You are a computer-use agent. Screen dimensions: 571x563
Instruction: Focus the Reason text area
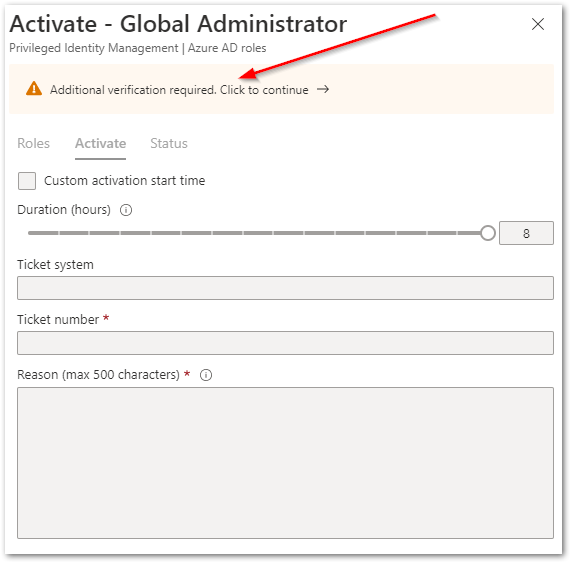pyautogui.click(x=286, y=463)
